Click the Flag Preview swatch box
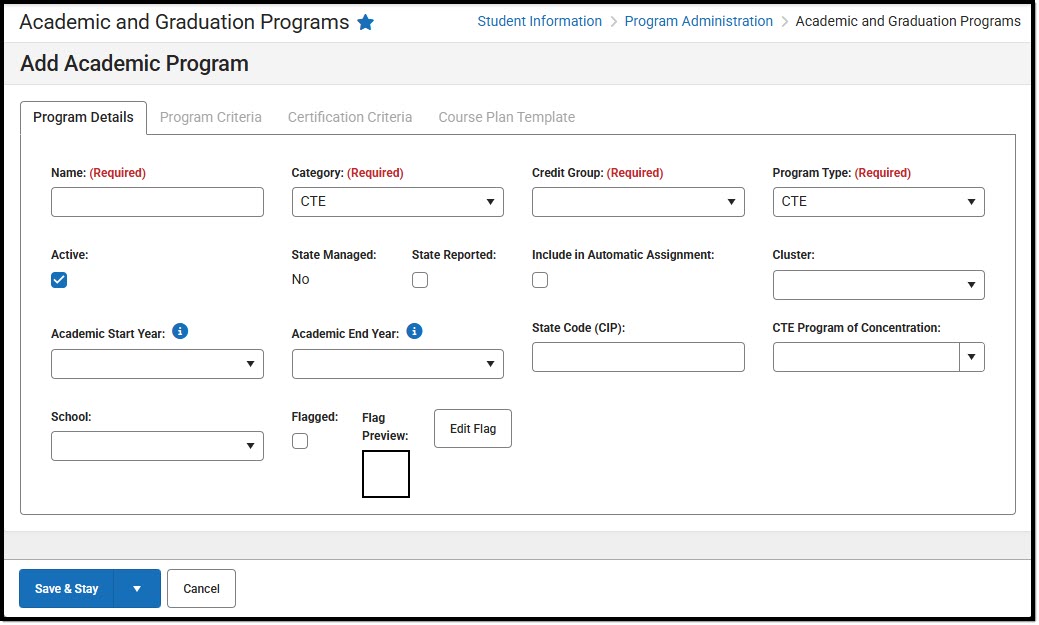The height and width of the screenshot is (625, 1039). tap(386, 474)
